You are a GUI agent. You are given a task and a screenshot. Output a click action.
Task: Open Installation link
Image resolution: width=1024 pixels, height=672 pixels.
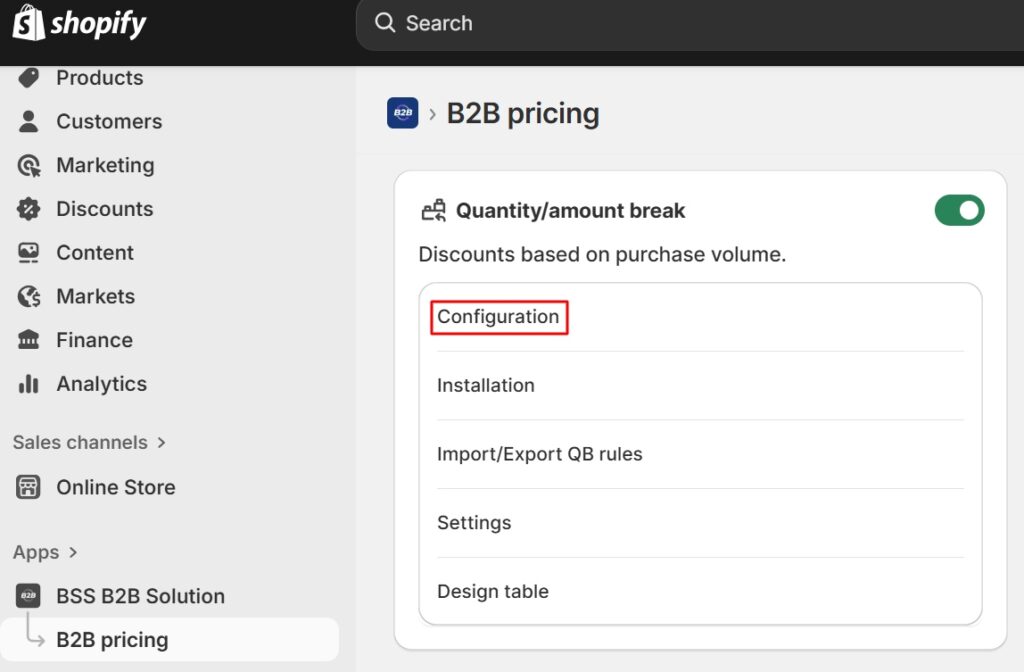[x=486, y=385]
